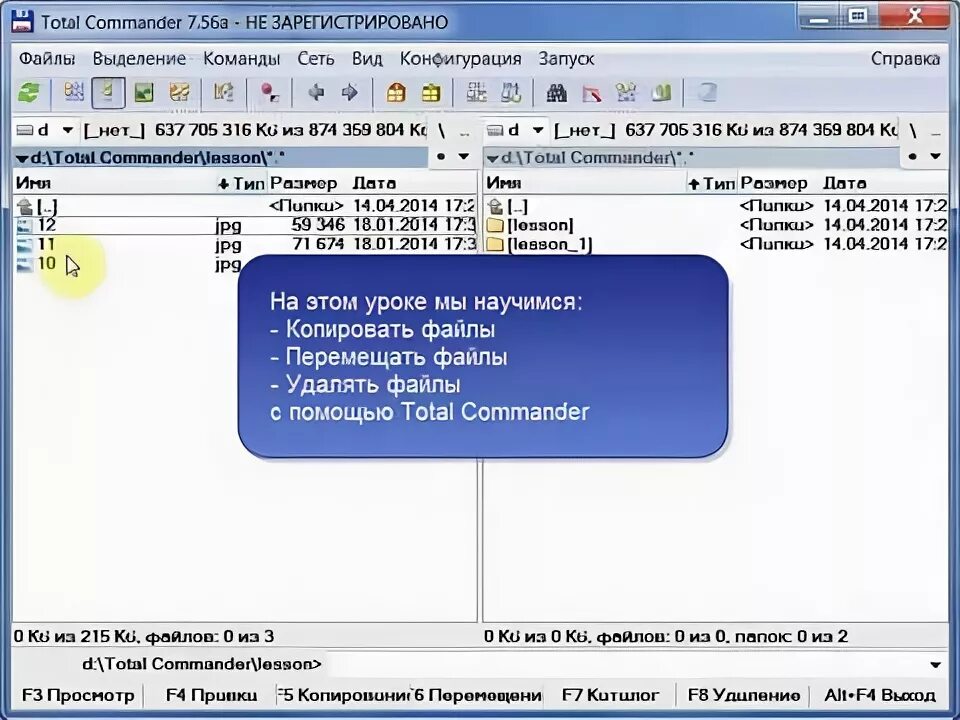The height and width of the screenshot is (720, 960).
Task: Open file search with binoculars icon
Action: coord(556,93)
